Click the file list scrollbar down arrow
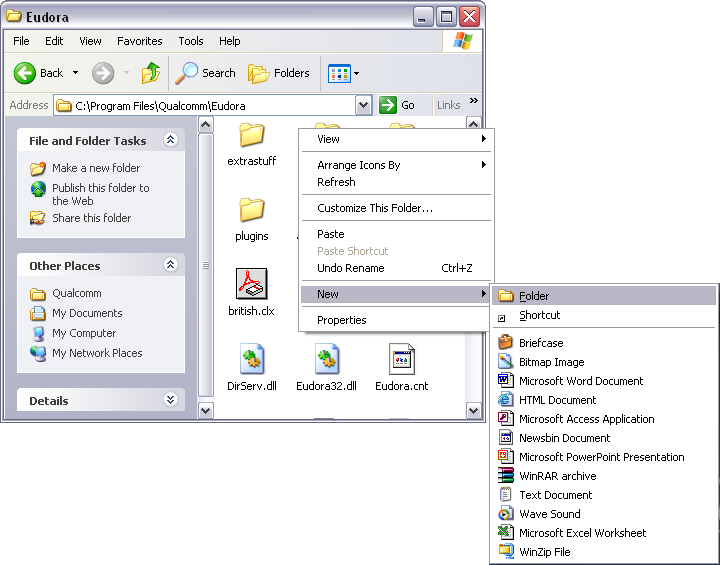The image size is (720, 565). (207, 410)
